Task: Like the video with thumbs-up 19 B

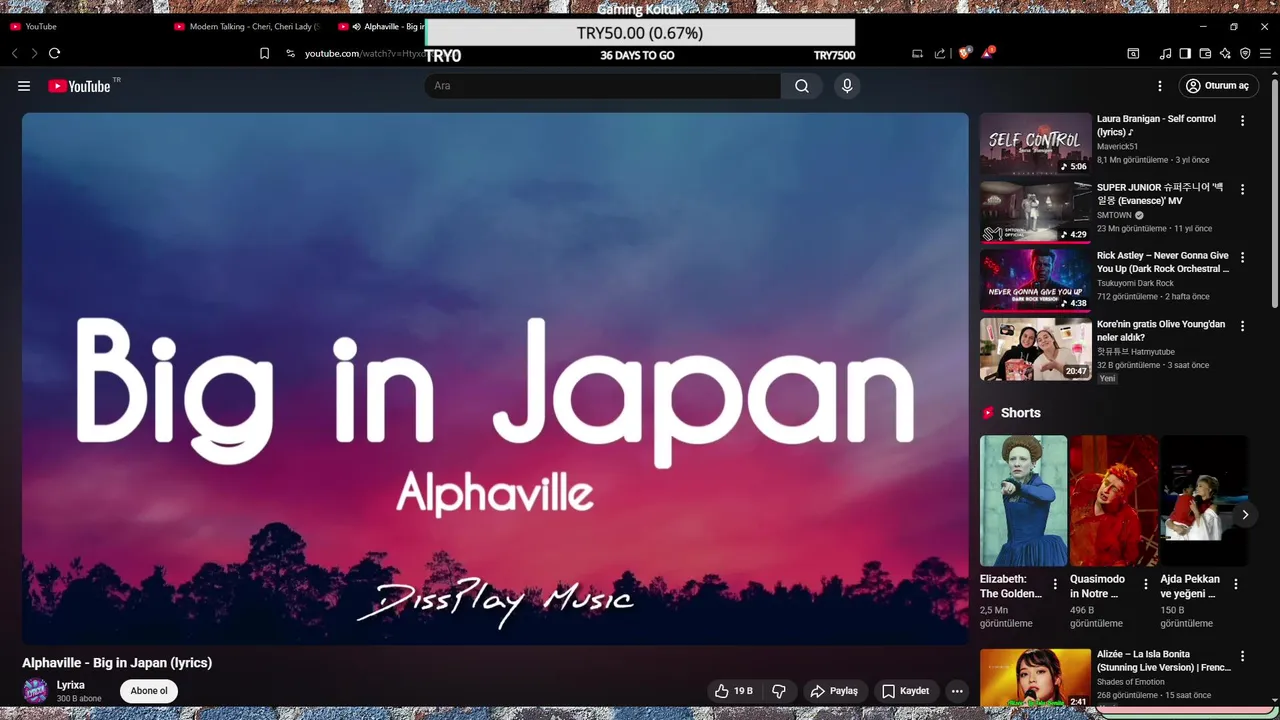Action: 734,691
